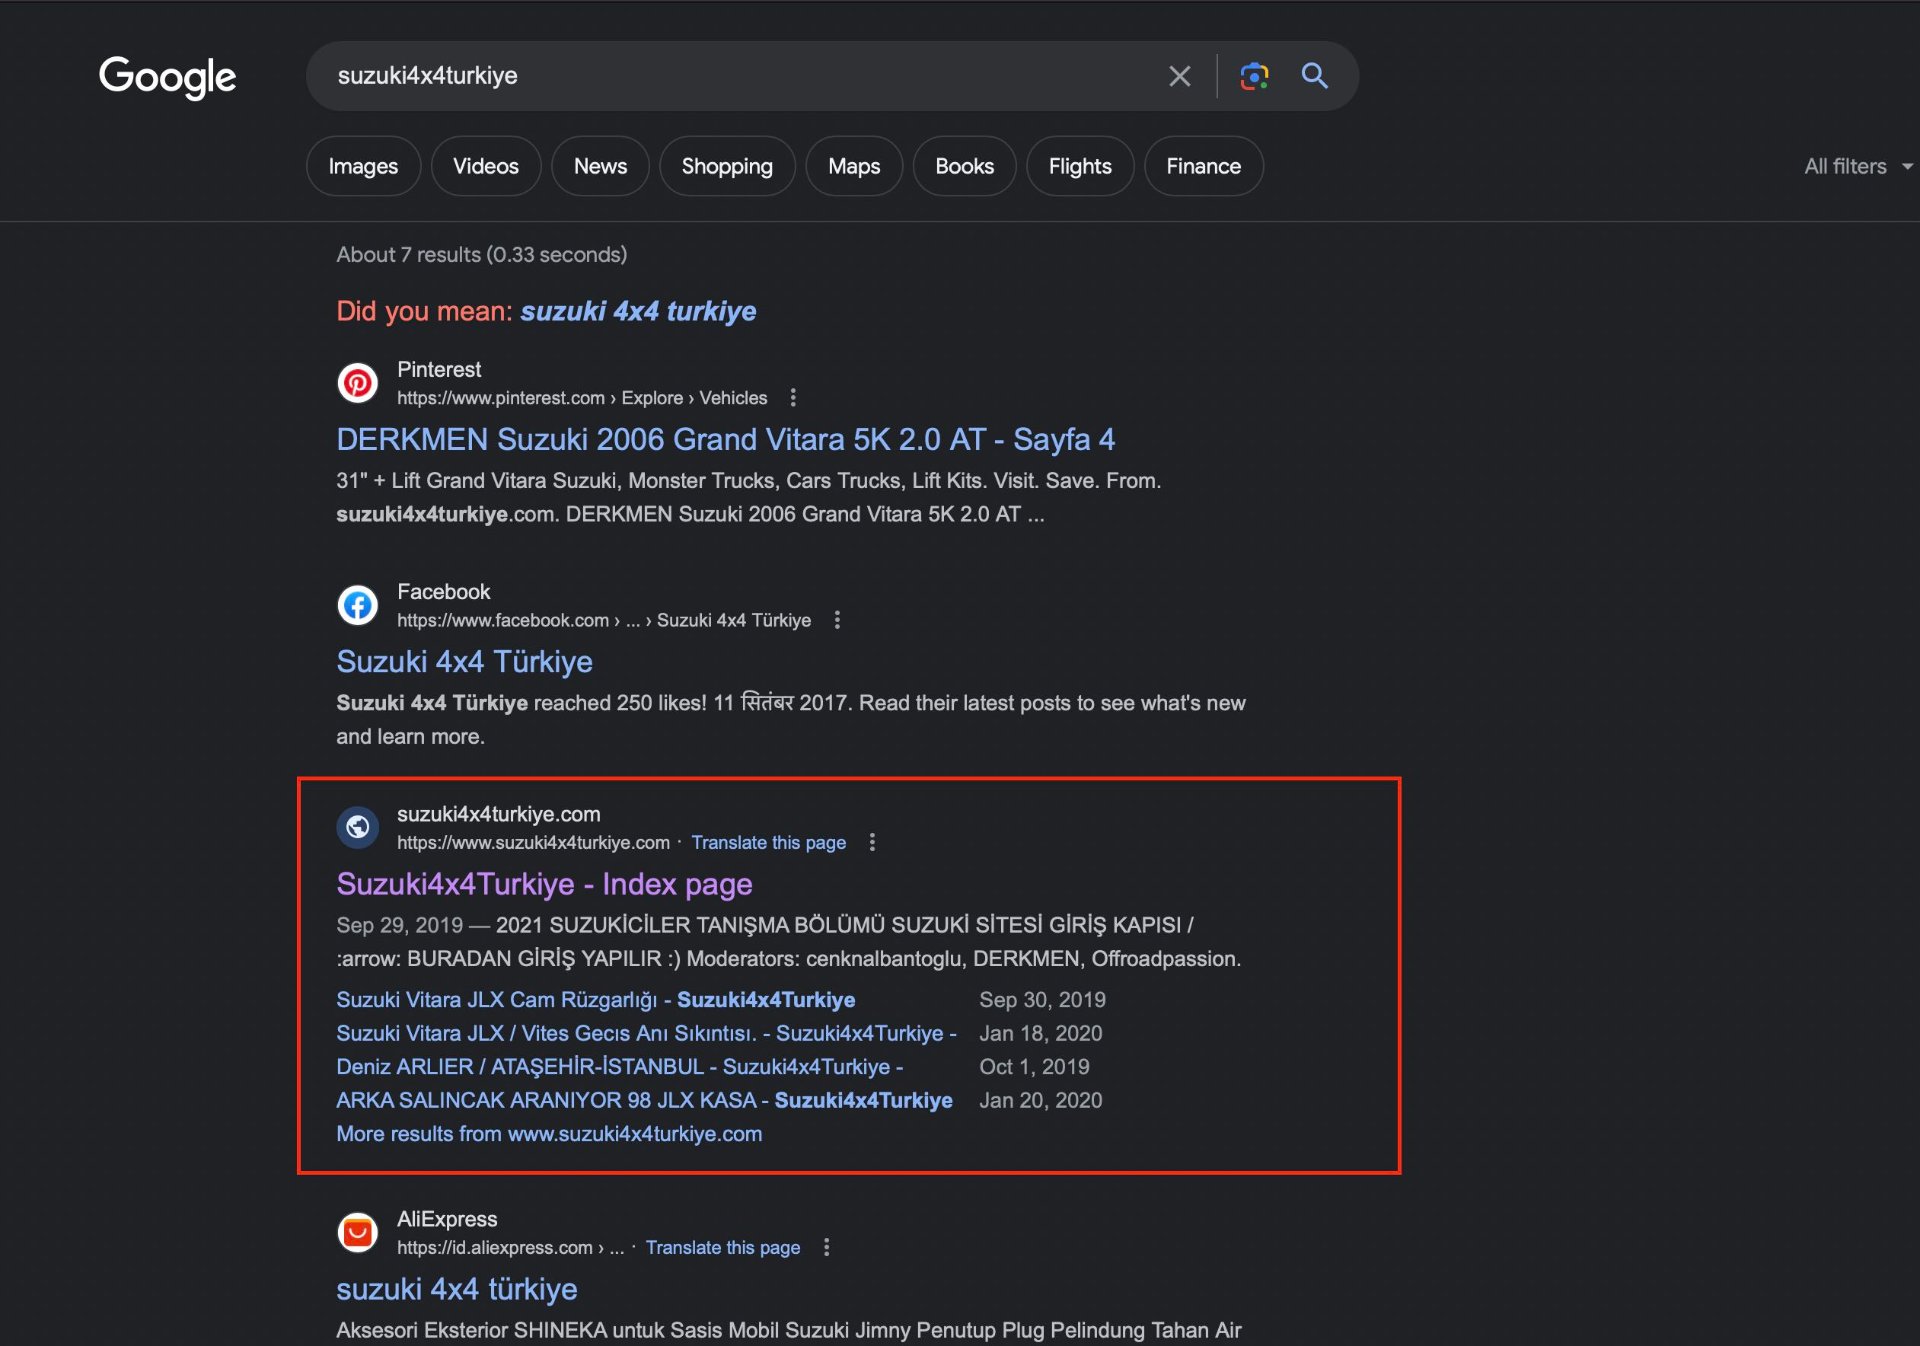
Task: Switch to the News tab
Action: point(600,166)
